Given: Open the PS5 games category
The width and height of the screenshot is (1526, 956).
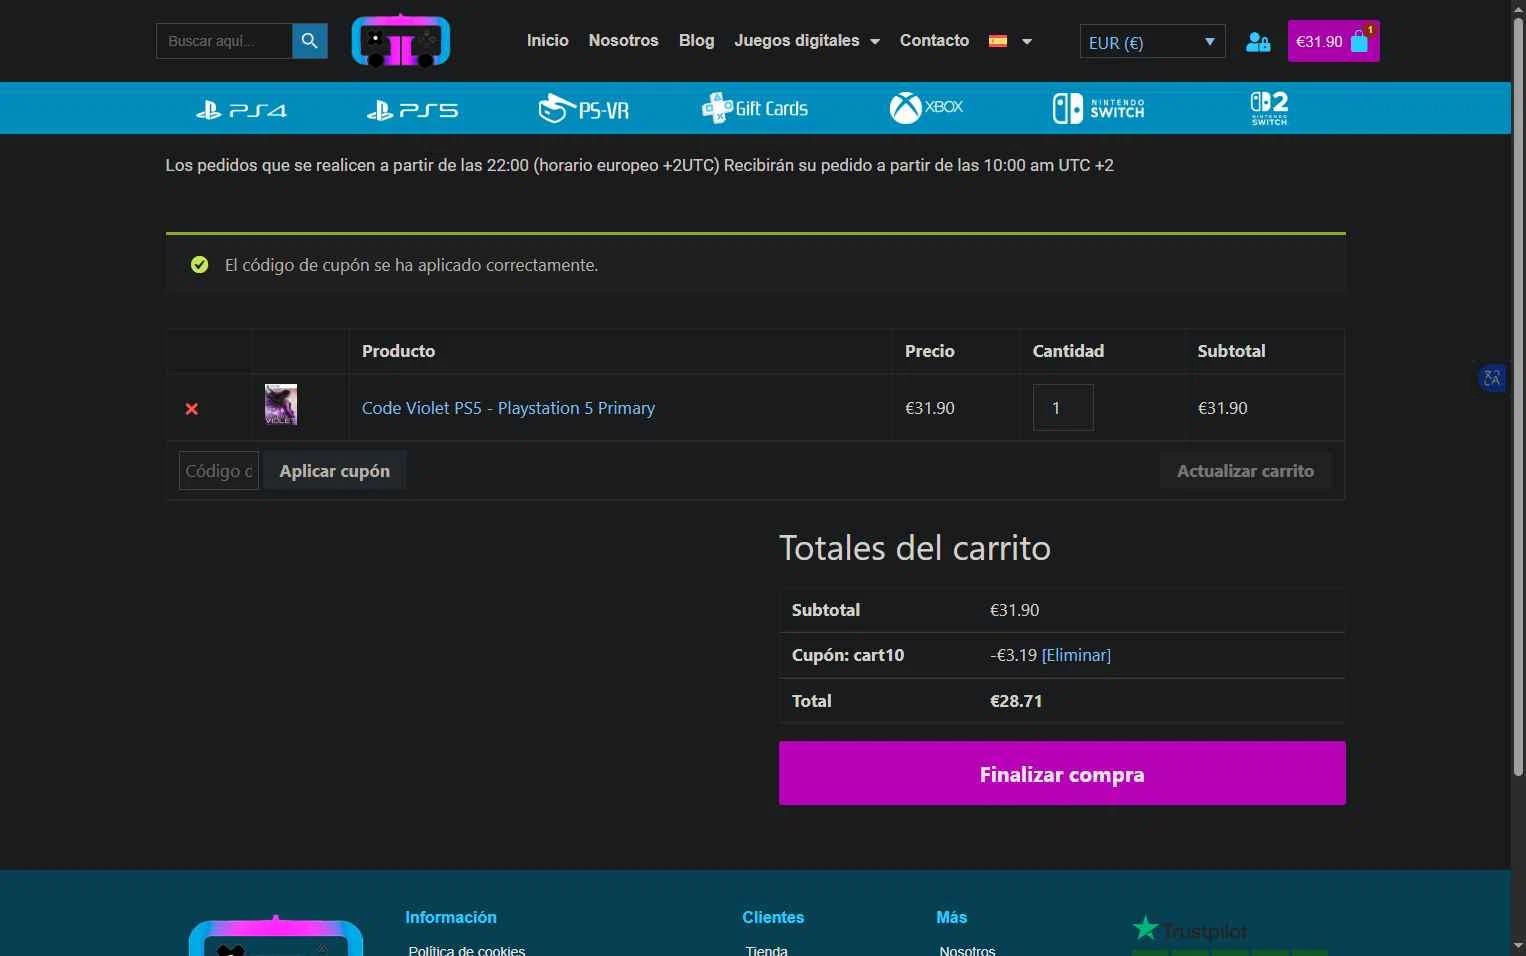Looking at the screenshot, I should pos(412,109).
